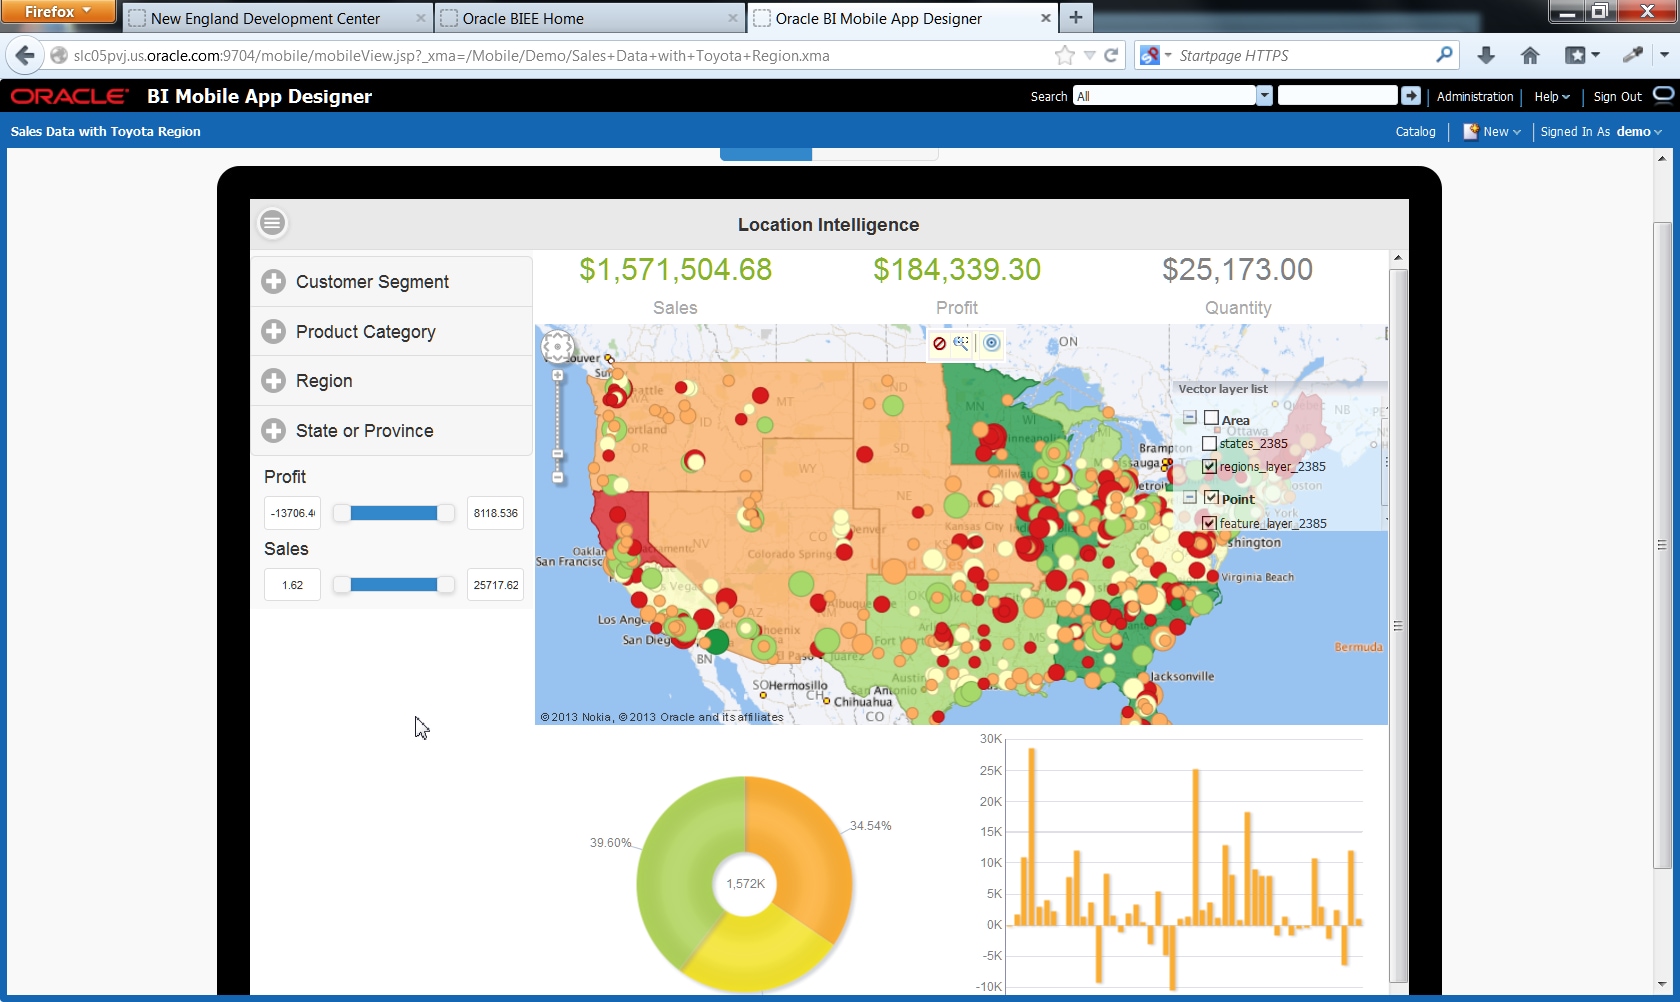Bookmark this page with the star
This screenshot has width=1680, height=1002.
[1065, 56]
